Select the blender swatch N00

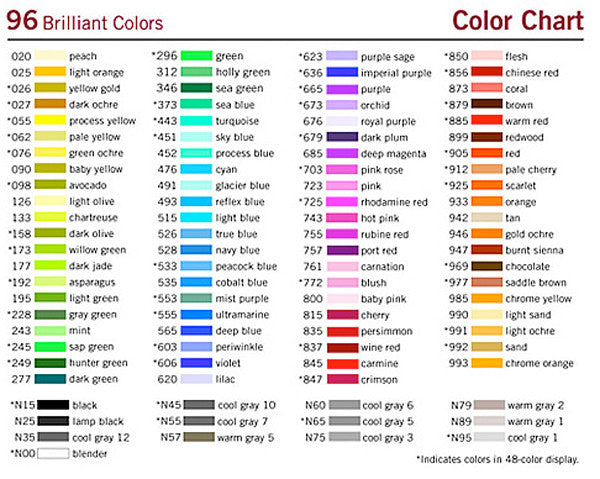click(53, 453)
